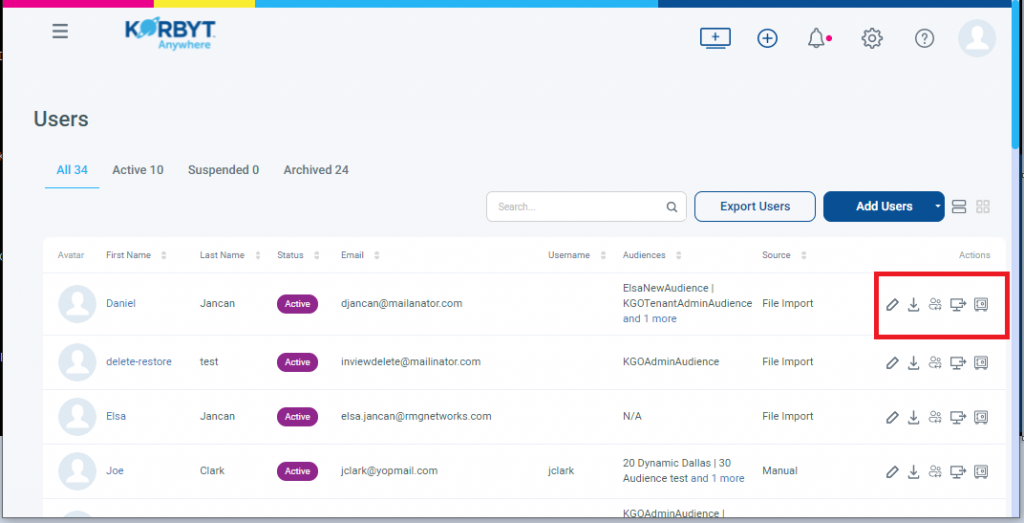Click the download icon in Joe's row
Screen dimensions: 1024x523
[913, 471]
